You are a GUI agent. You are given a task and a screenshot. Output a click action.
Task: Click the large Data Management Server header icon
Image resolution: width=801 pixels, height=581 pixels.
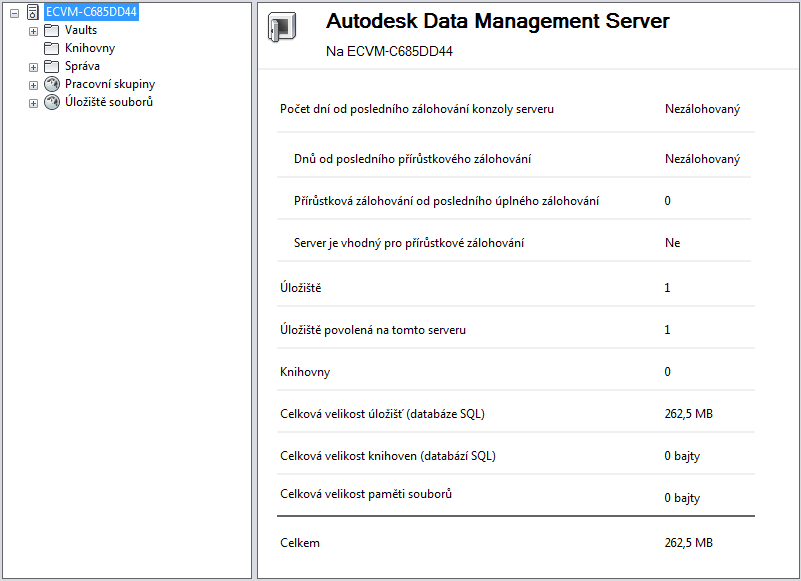282,28
